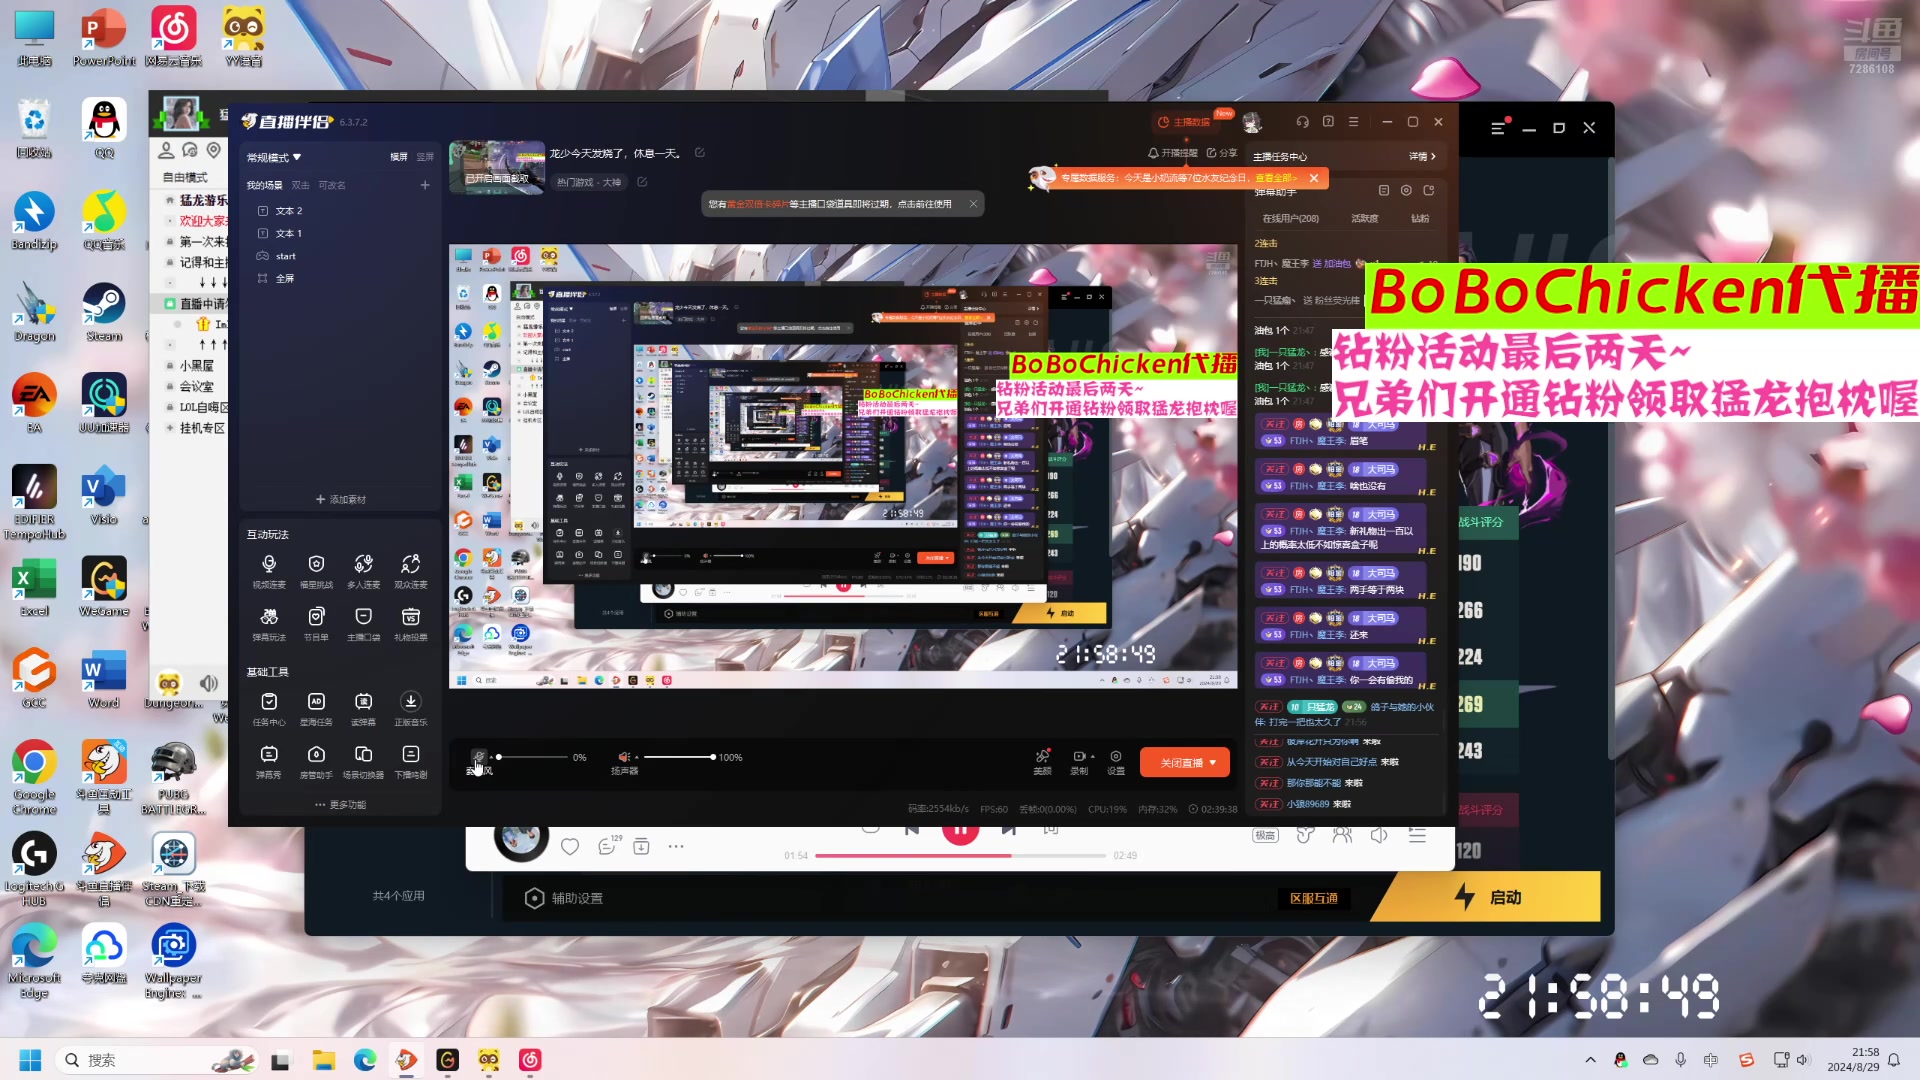The height and width of the screenshot is (1080, 1920).
Task: Open 弹幕玩法 danmaku games
Action: (x=269, y=624)
